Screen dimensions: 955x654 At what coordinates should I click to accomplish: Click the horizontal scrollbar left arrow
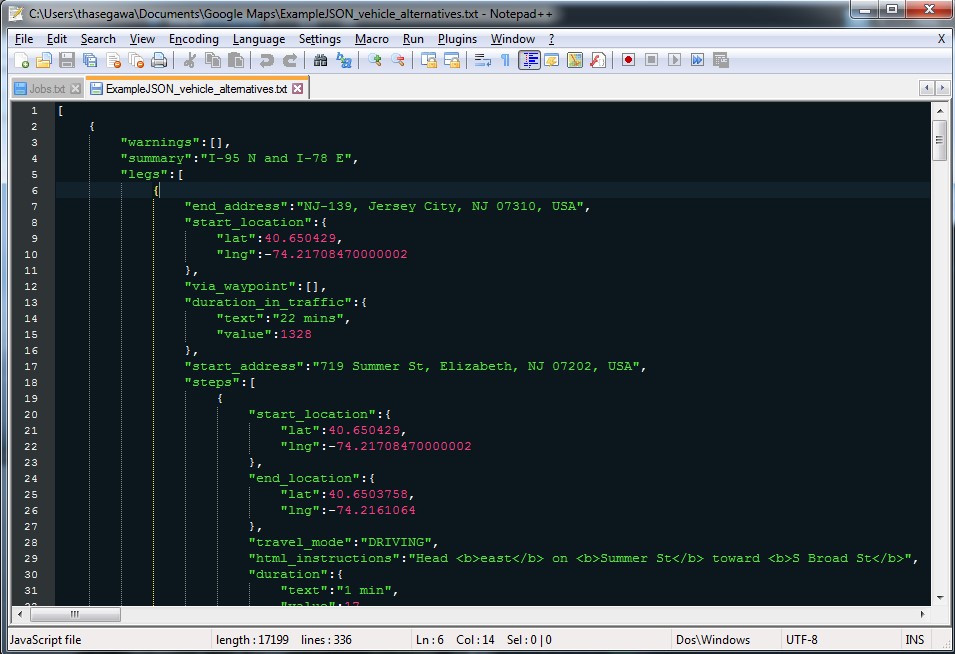pyautogui.click(x=20, y=614)
